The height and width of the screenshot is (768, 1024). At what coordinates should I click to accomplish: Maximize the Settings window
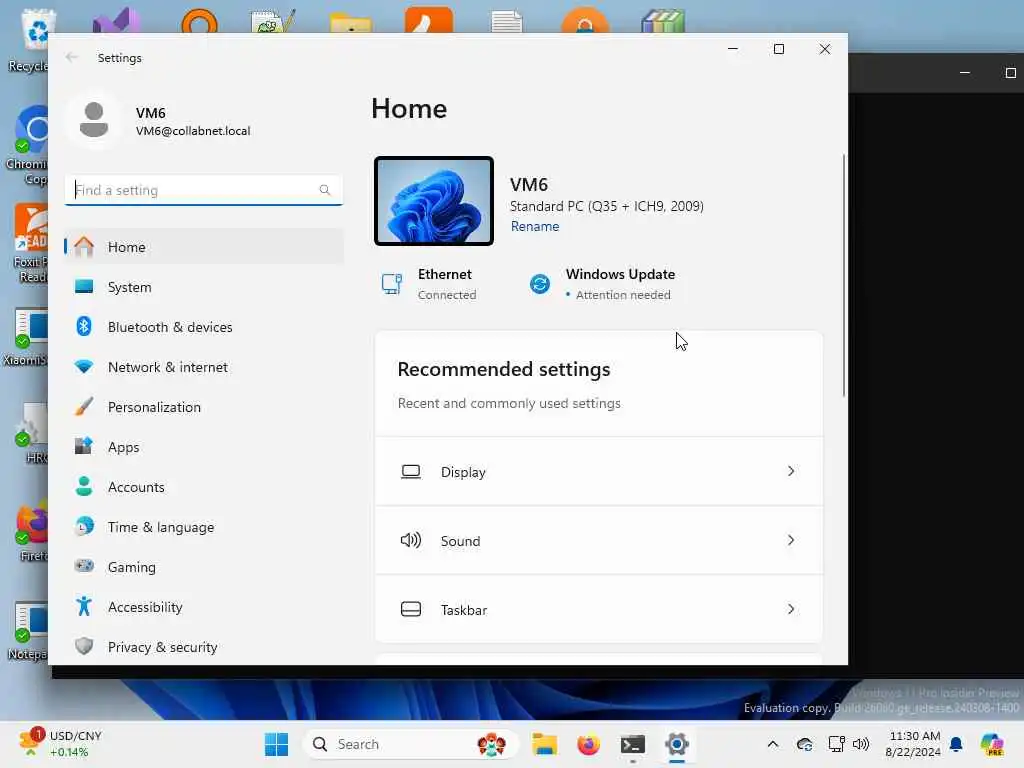[778, 49]
